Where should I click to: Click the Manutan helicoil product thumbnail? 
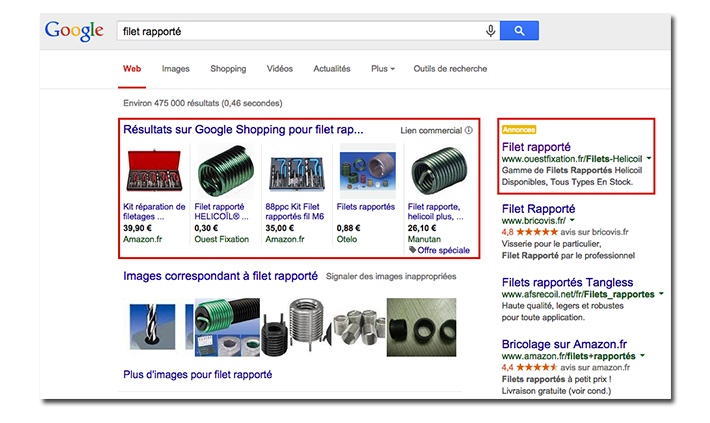439,171
